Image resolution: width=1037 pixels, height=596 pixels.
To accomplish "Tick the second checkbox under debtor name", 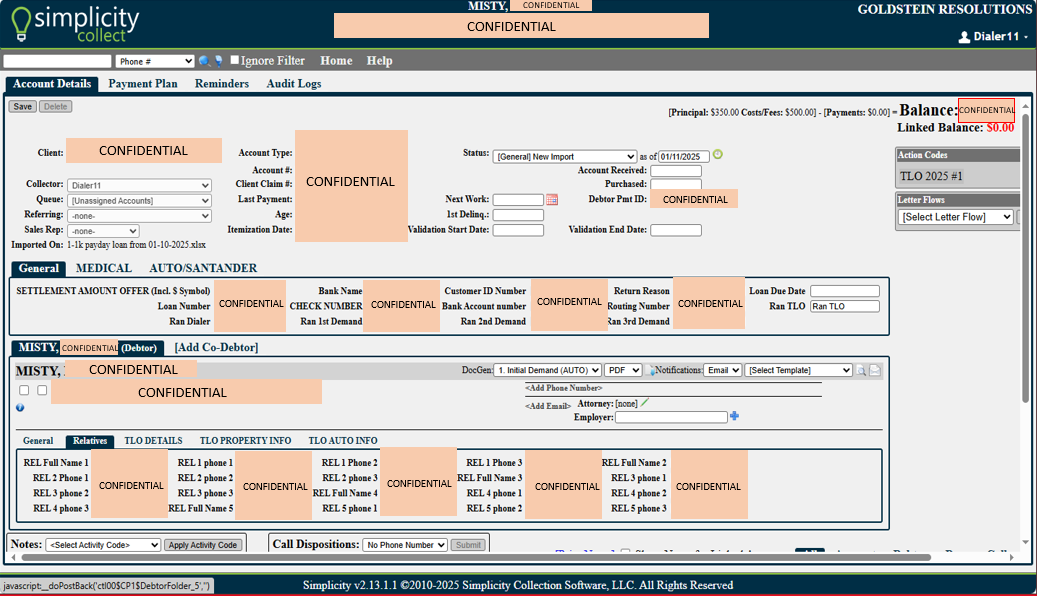I will click(x=42, y=390).
